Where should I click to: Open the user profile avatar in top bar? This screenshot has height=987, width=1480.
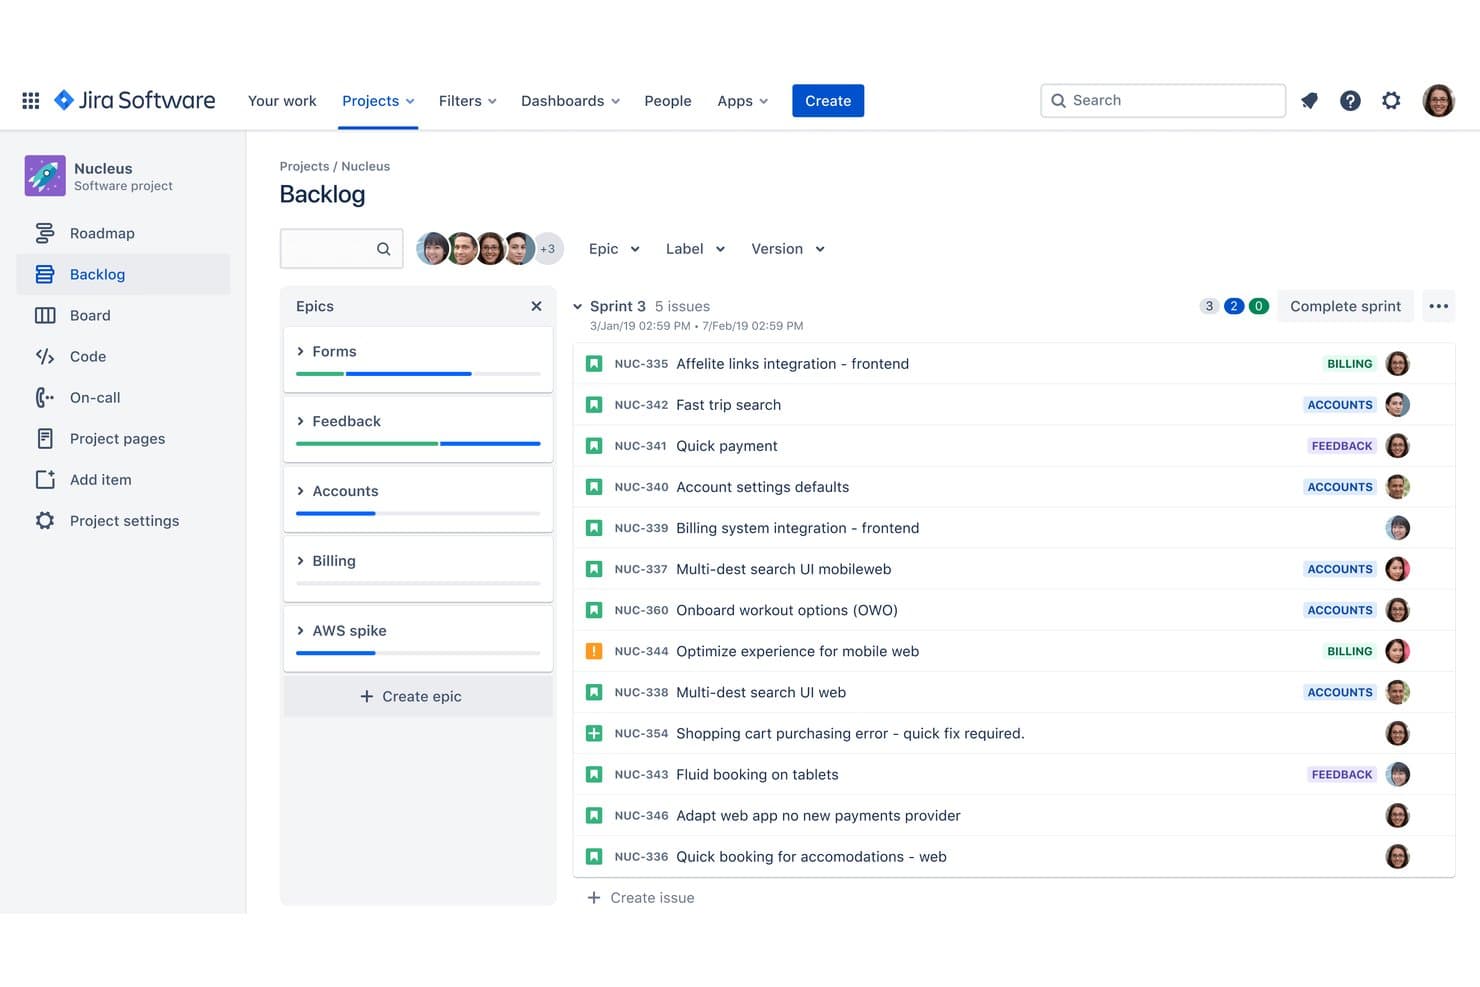click(x=1438, y=100)
